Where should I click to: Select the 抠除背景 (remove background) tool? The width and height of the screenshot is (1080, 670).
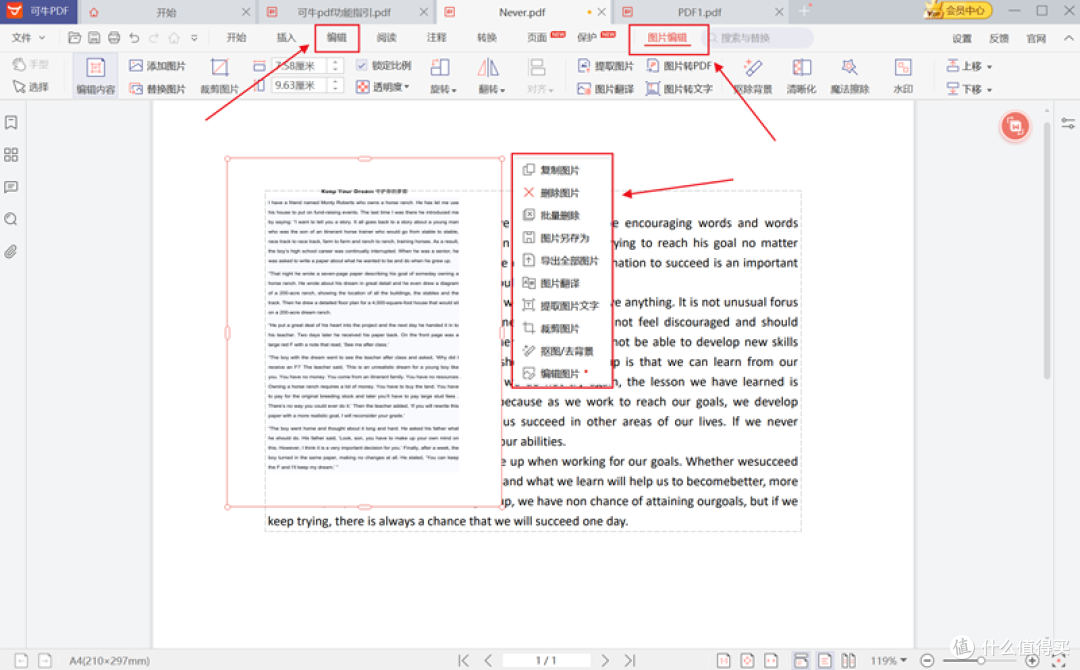click(x=753, y=75)
